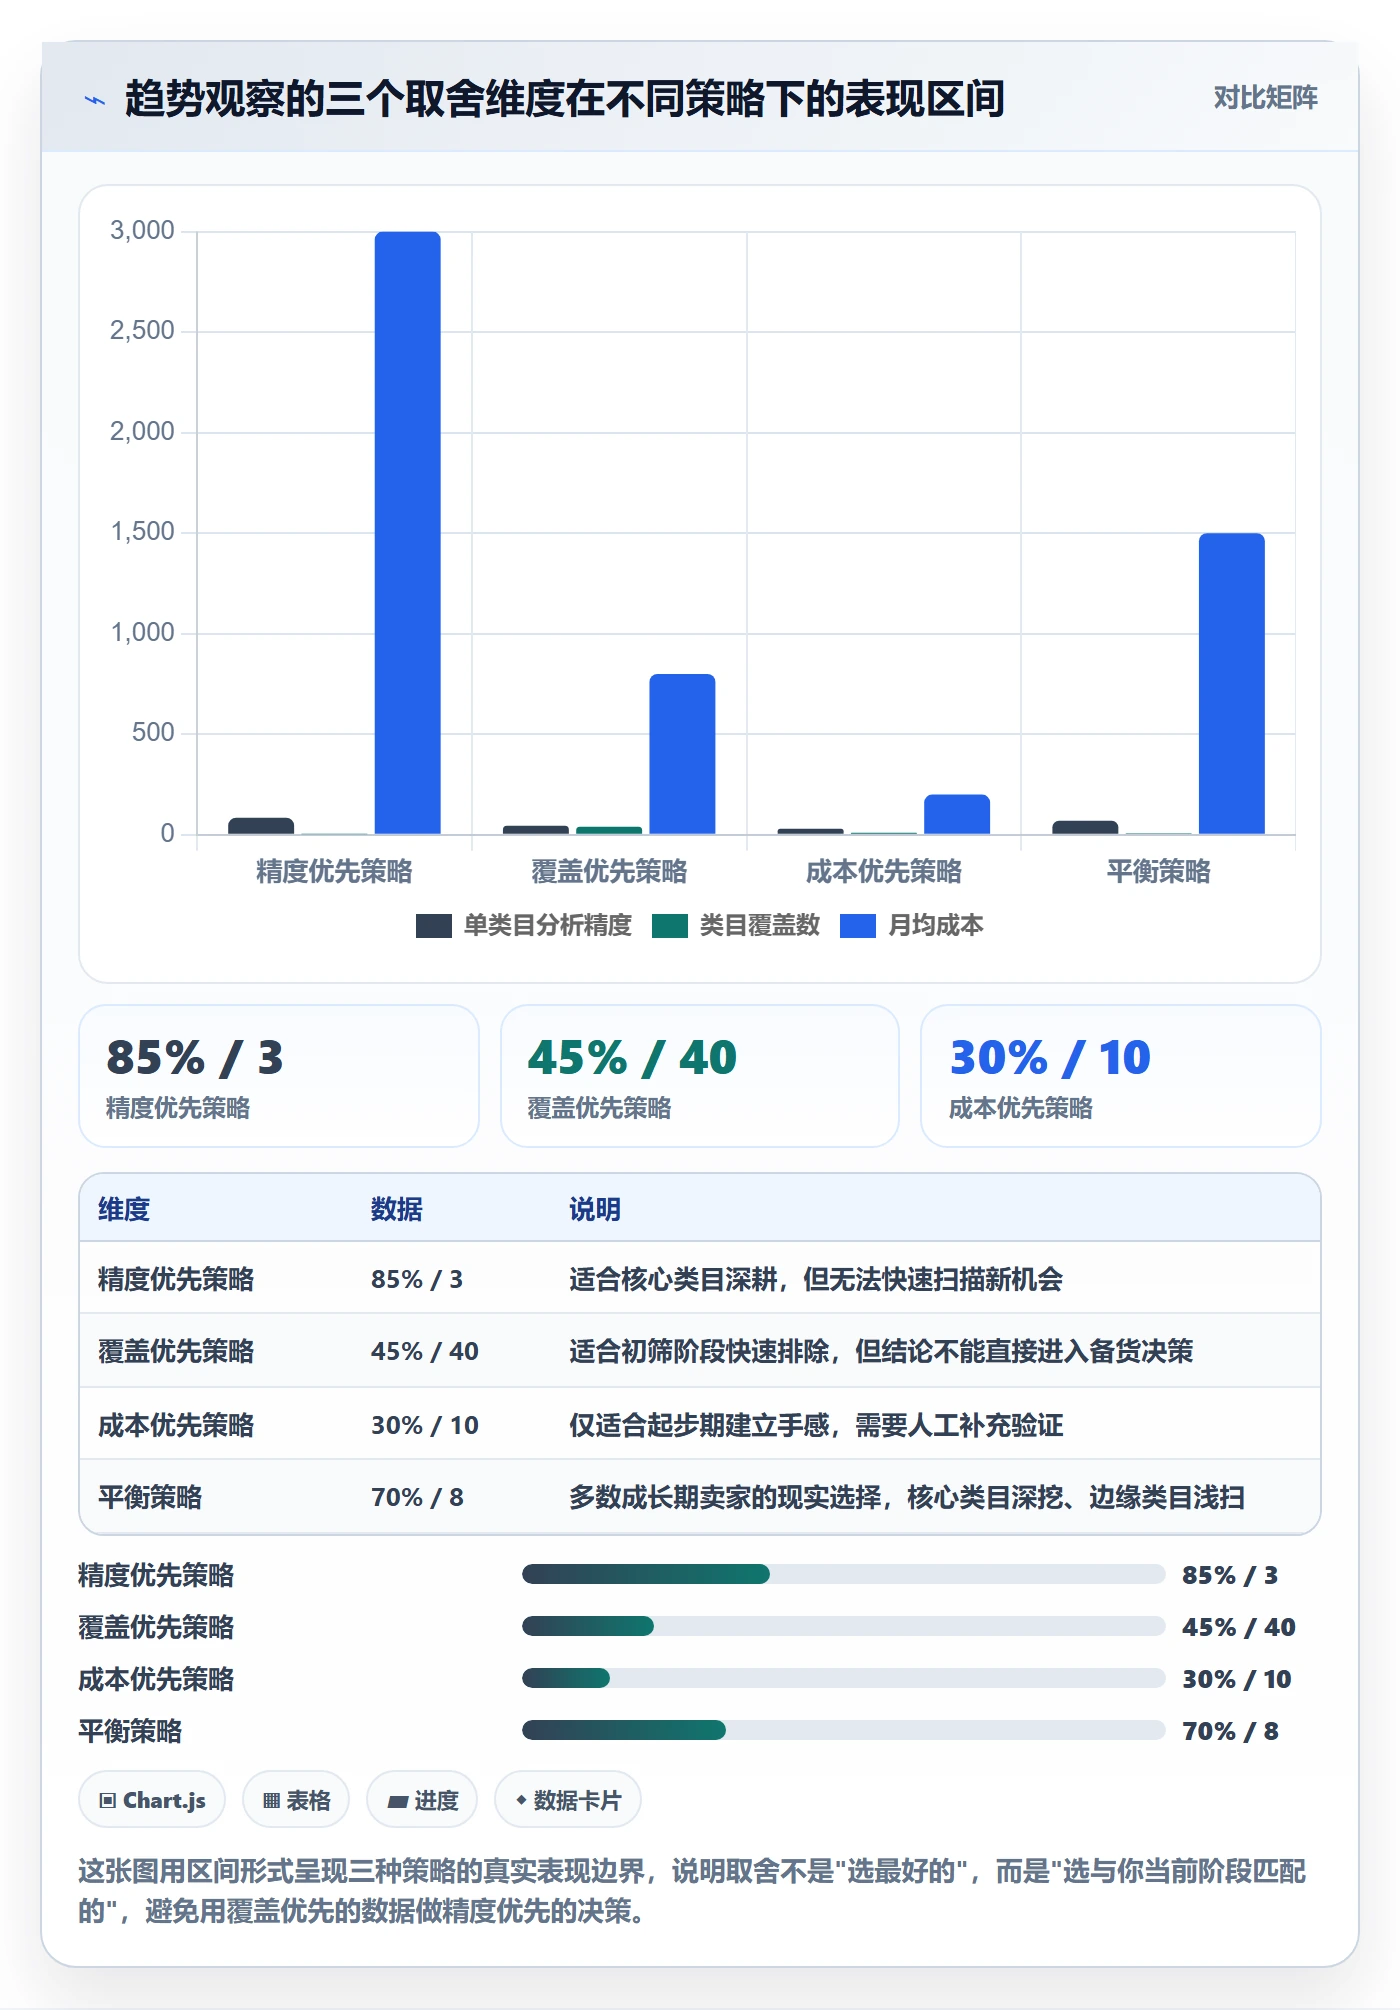The width and height of the screenshot is (1400, 2010).
Task: Click the 月均成本 bar for 平衡策略
Action: coord(1232,684)
